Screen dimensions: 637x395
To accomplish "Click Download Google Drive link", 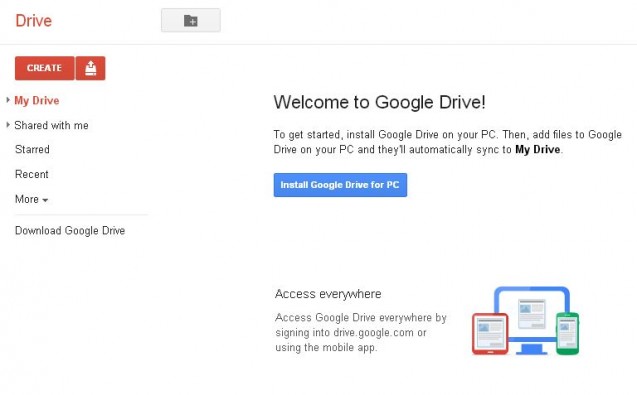I will pyautogui.click(x=70, y=231).
